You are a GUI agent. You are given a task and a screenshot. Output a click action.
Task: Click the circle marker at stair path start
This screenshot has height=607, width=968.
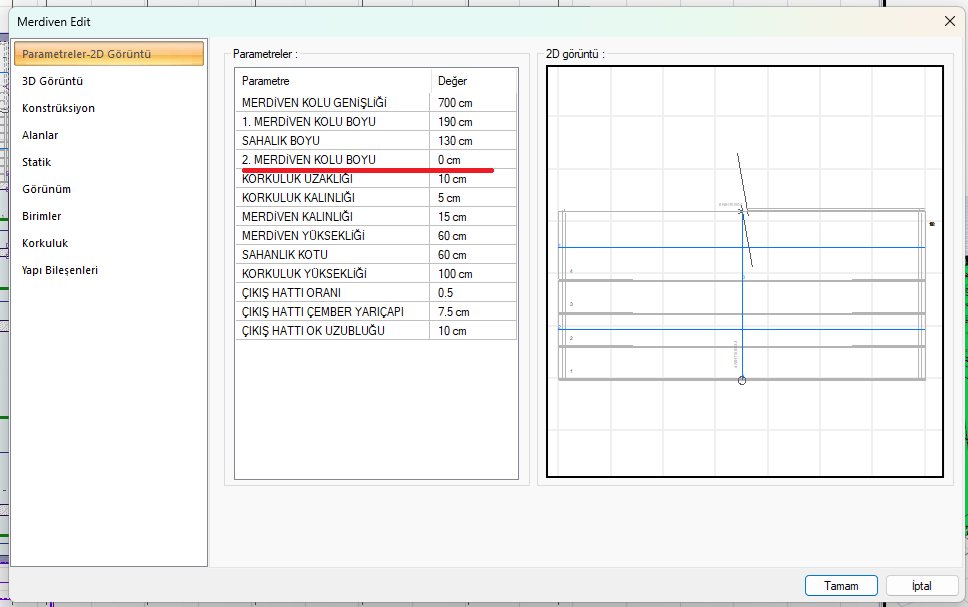(742, 380)
